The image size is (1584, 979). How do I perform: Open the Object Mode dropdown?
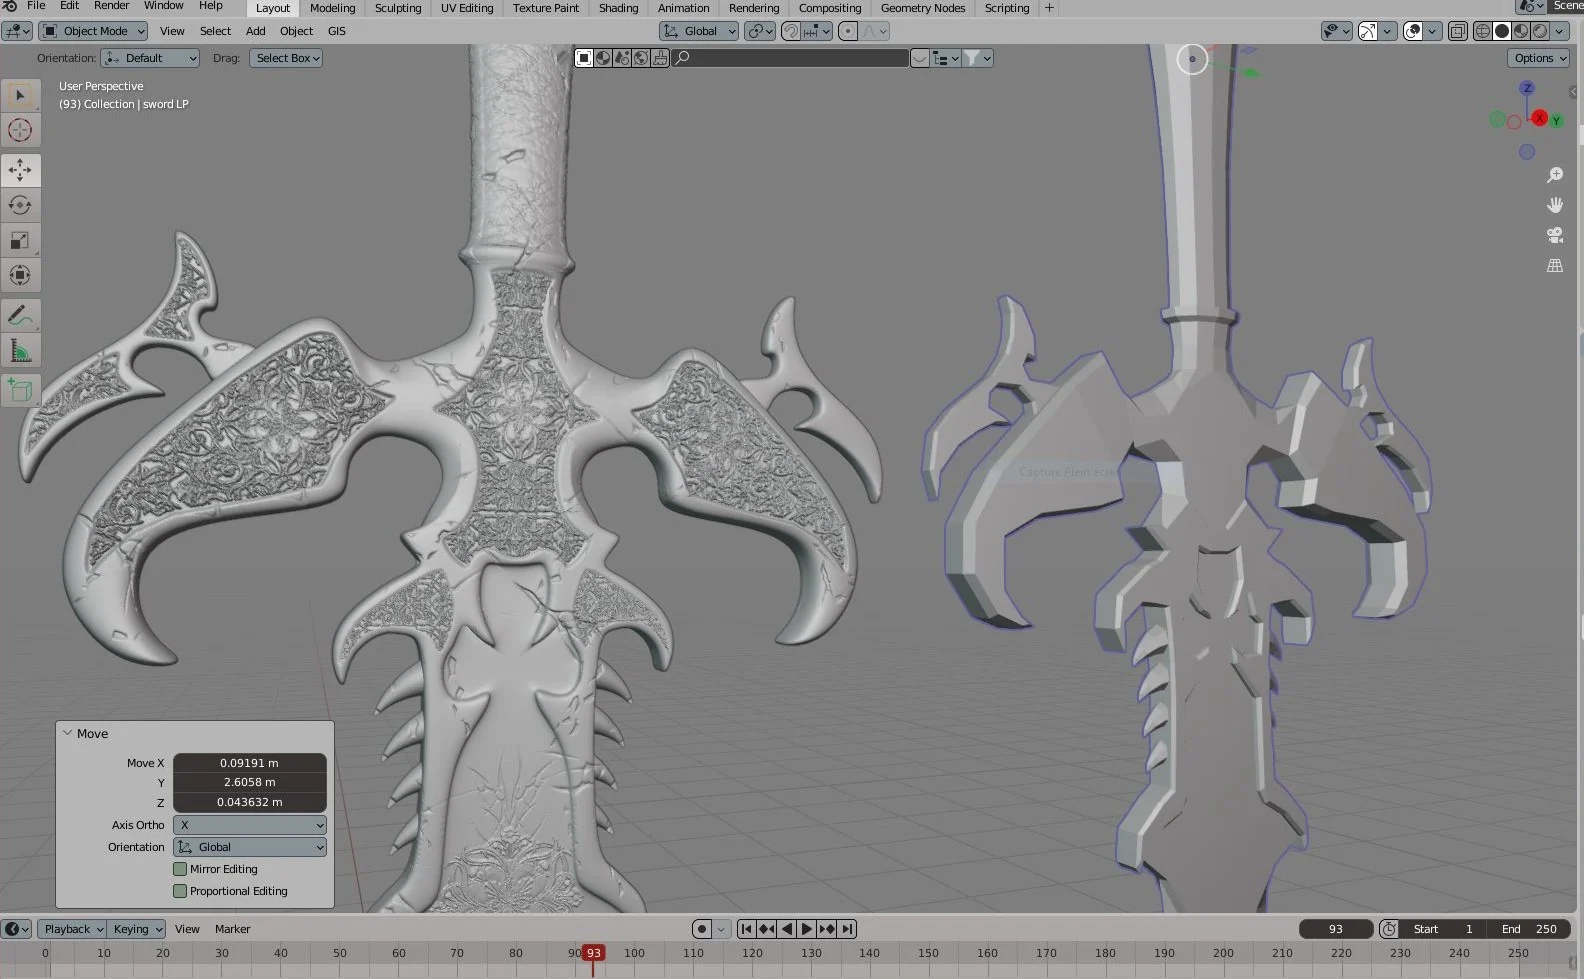coord(94,31)
